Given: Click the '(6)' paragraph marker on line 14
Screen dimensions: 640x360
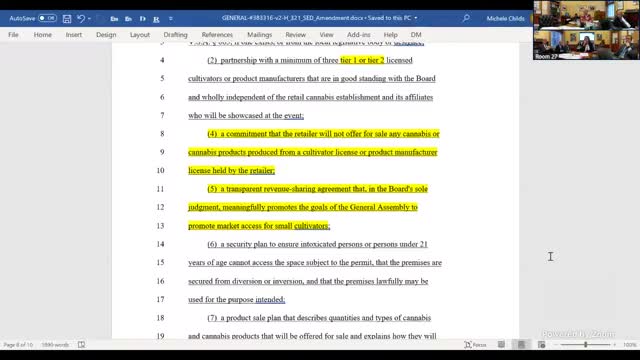Looking at the screenshot, I should click(x=212, y=244).
